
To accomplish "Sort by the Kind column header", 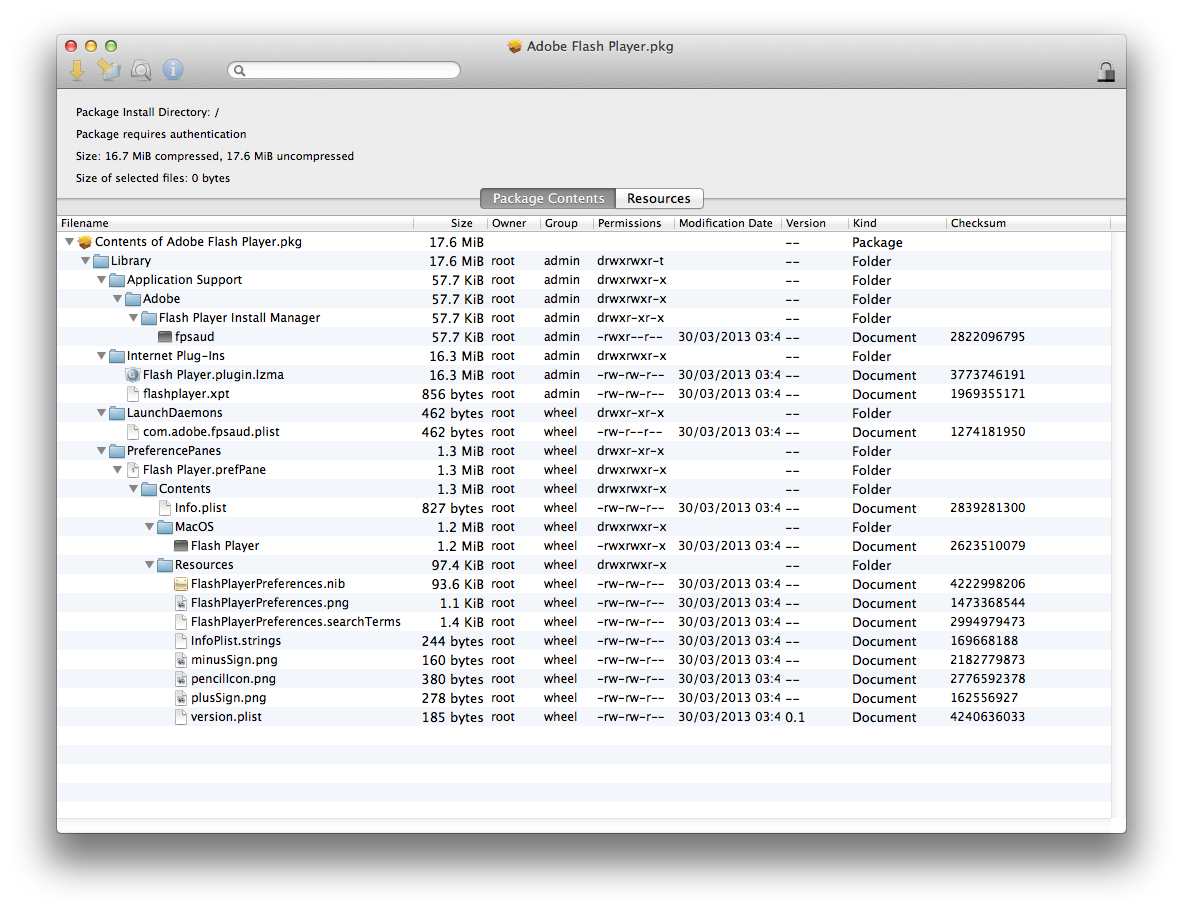I will [896, 223].
